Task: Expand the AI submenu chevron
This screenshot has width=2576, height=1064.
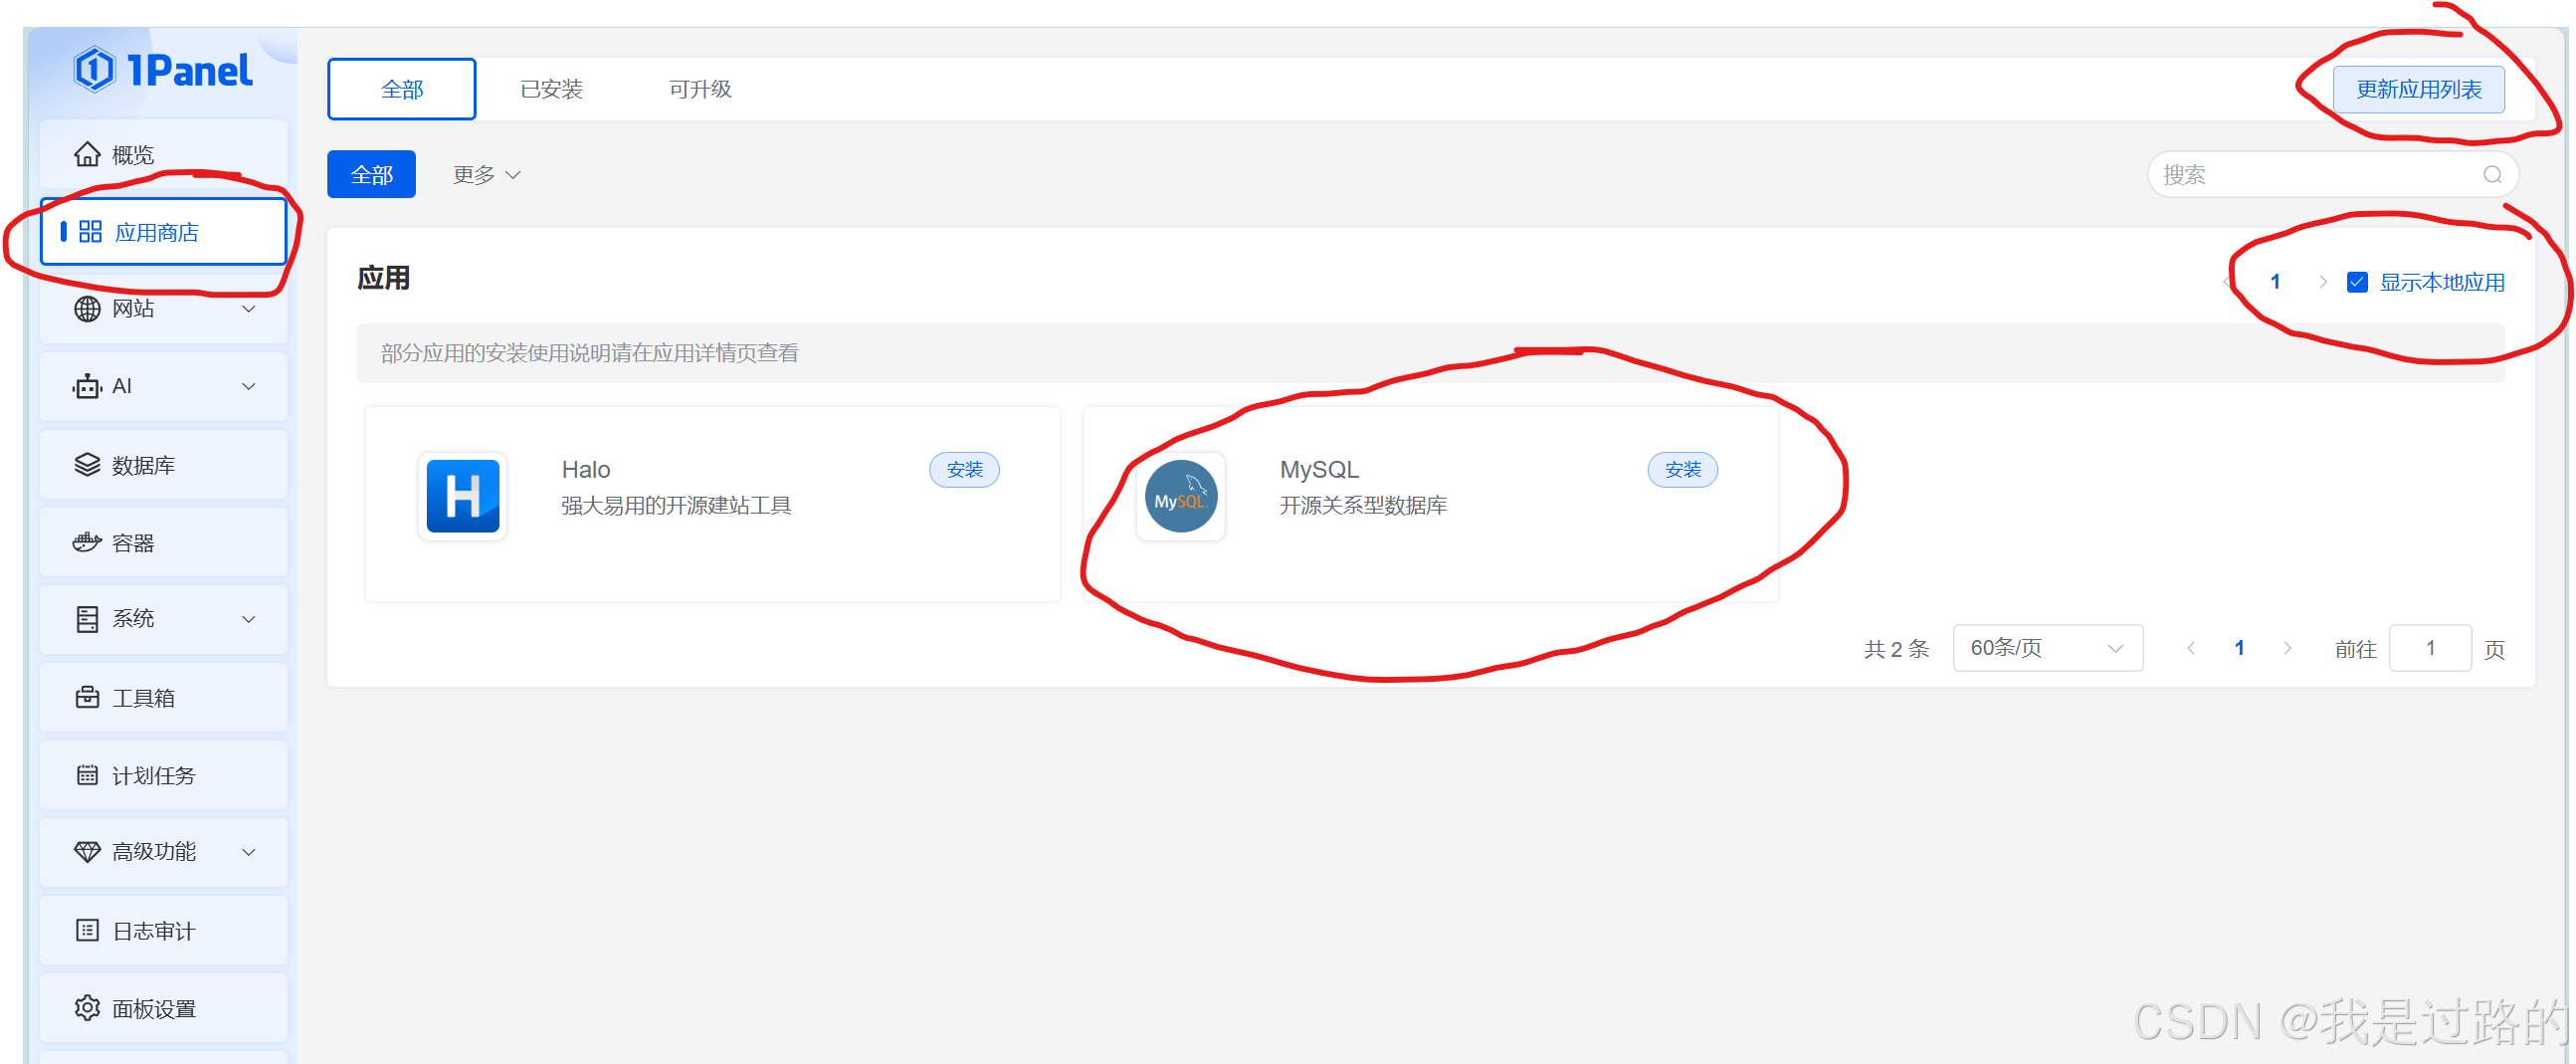Action: 249,386
